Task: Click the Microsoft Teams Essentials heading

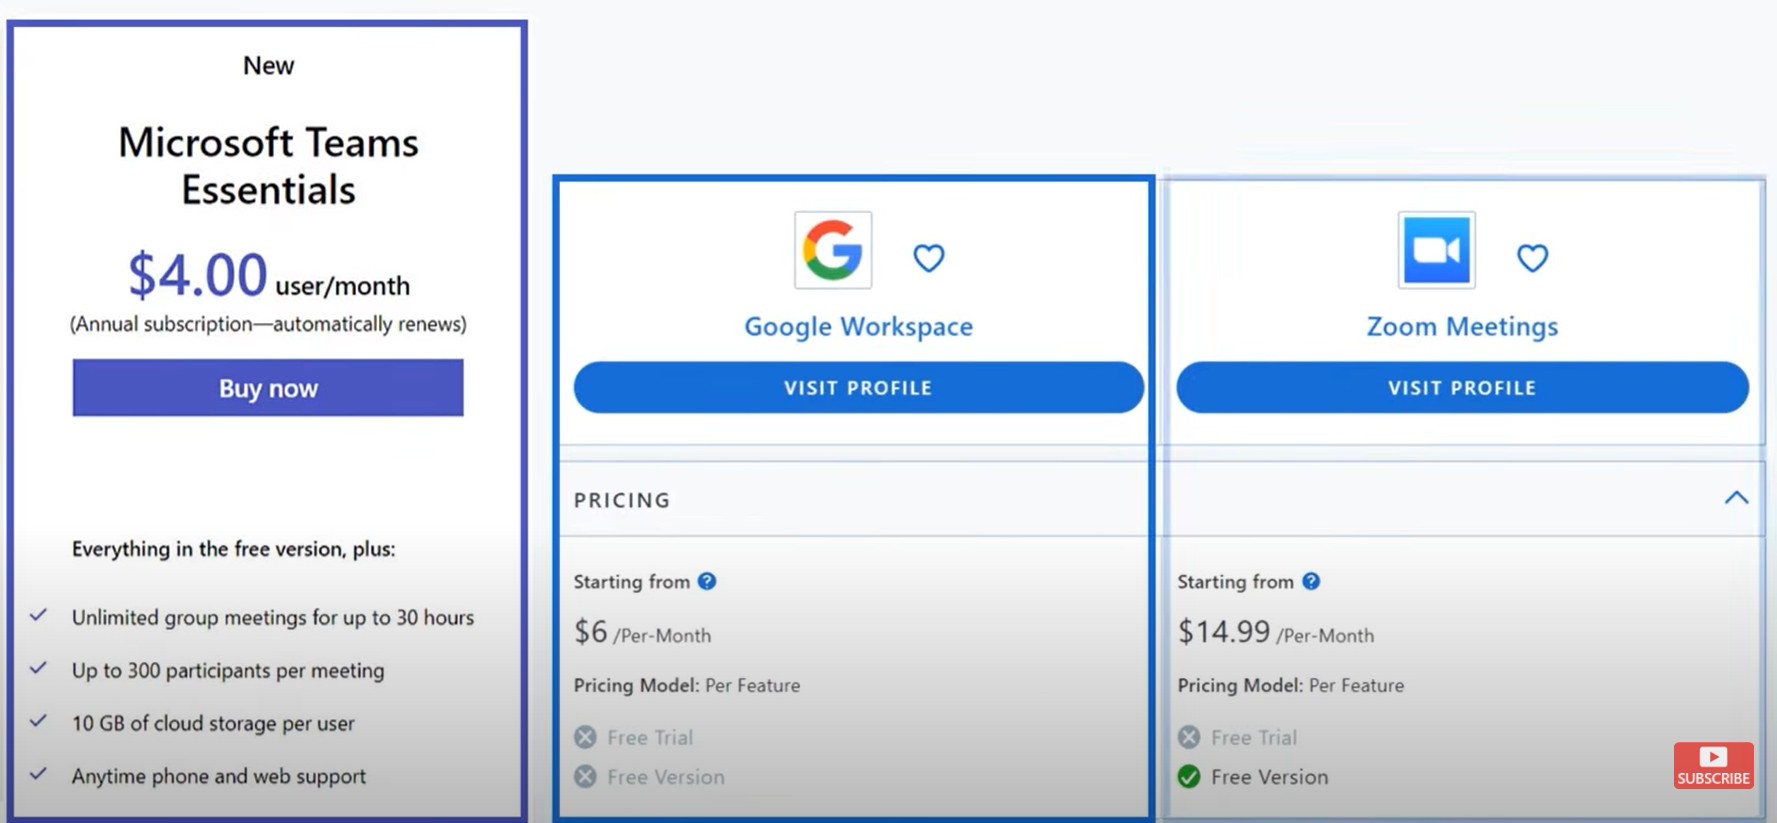Action: (268, 166)
